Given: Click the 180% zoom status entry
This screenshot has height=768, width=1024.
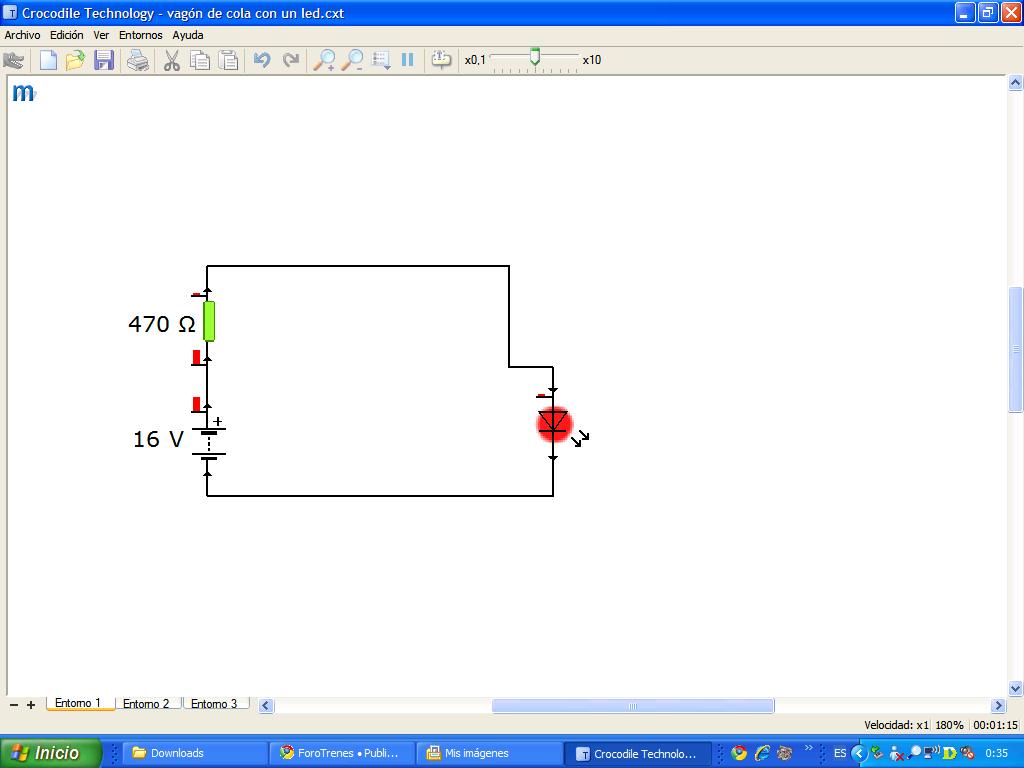Looking at the screenshot, I should pyautogui.click(x=950, y=725).
